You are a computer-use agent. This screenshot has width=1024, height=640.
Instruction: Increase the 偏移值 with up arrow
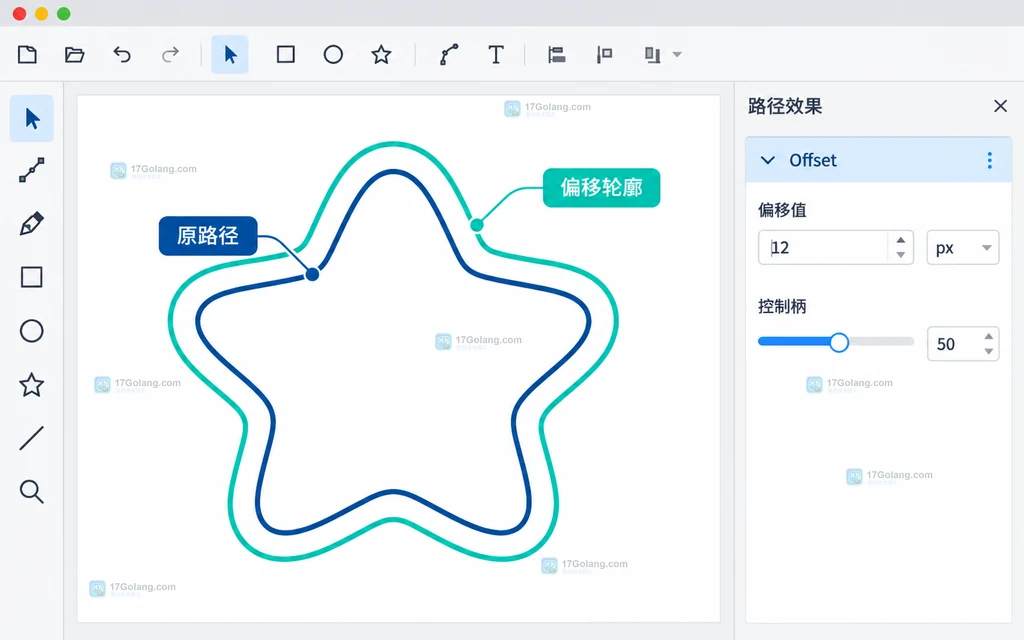click(901, 240)
